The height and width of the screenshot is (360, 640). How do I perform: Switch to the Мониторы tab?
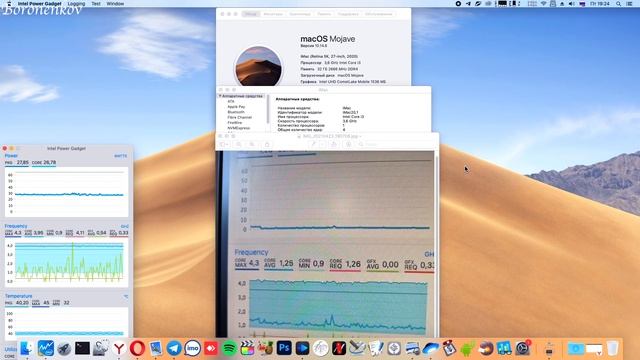273,14
